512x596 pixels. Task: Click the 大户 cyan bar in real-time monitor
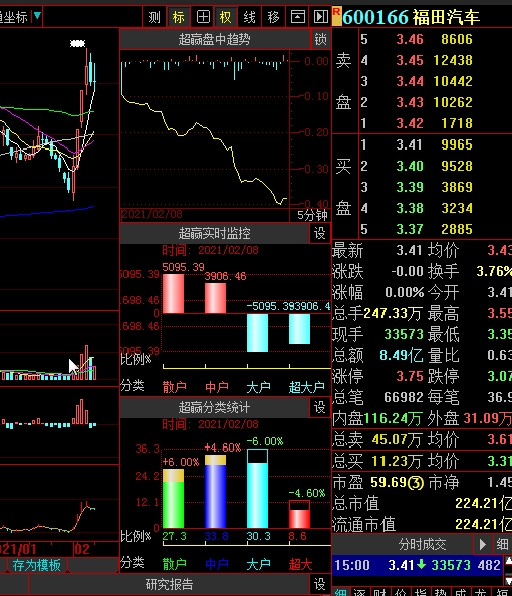click(257, 333)
